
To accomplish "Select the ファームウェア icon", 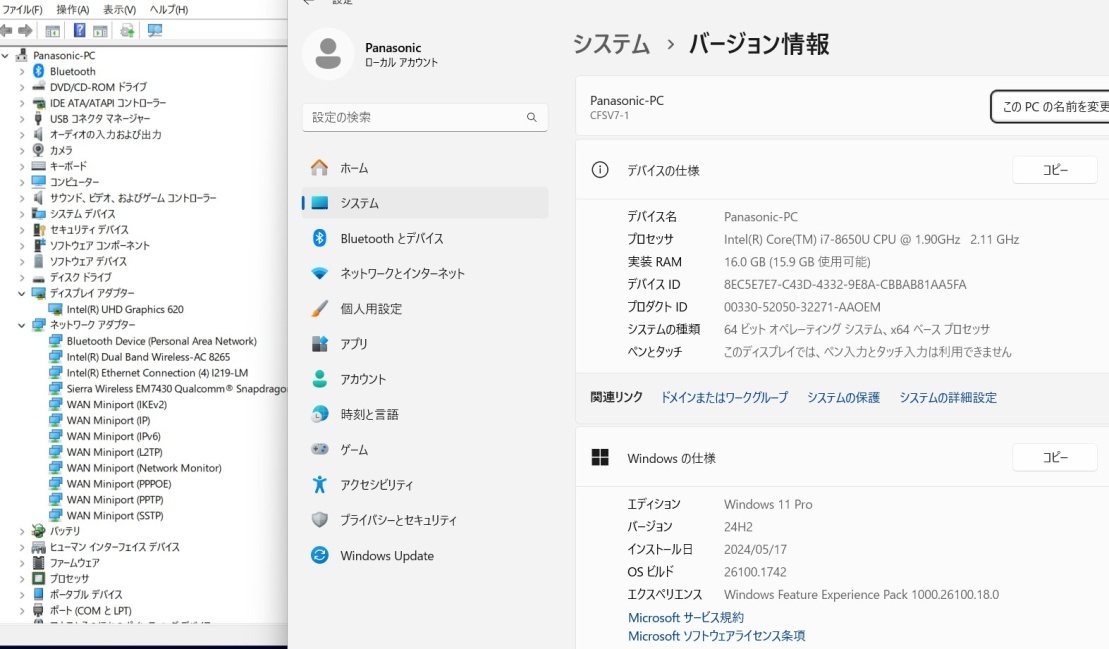I will 39,563.
